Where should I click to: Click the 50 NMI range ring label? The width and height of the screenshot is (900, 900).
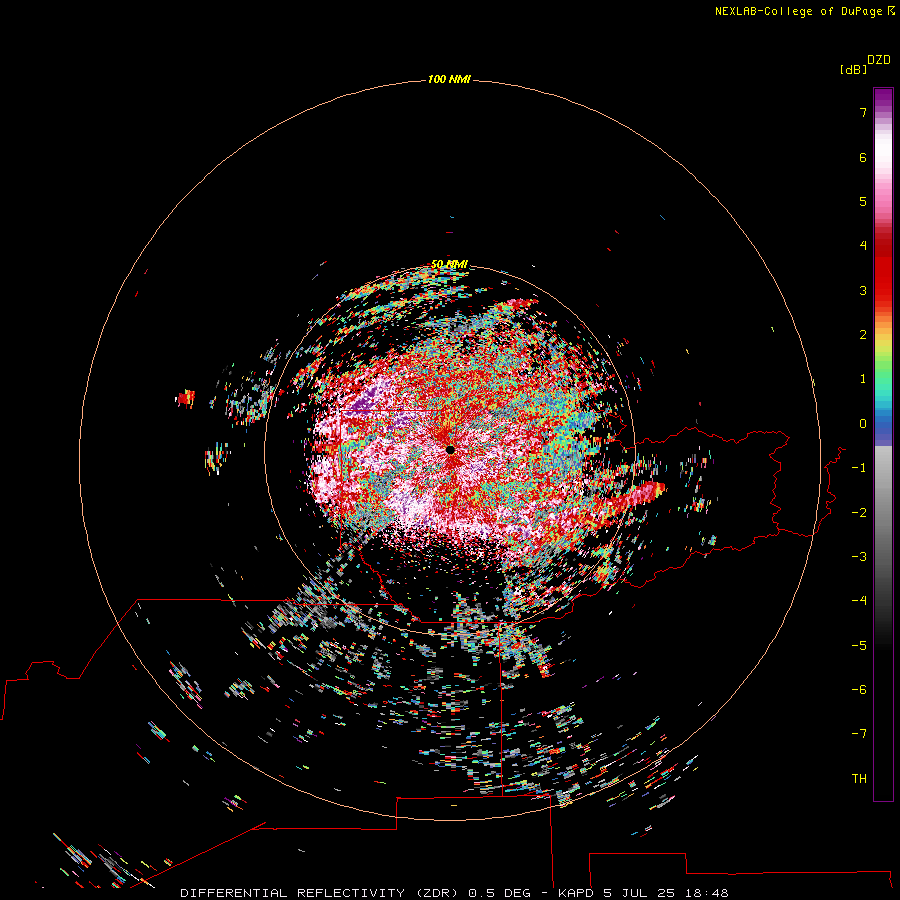(449, 264)
